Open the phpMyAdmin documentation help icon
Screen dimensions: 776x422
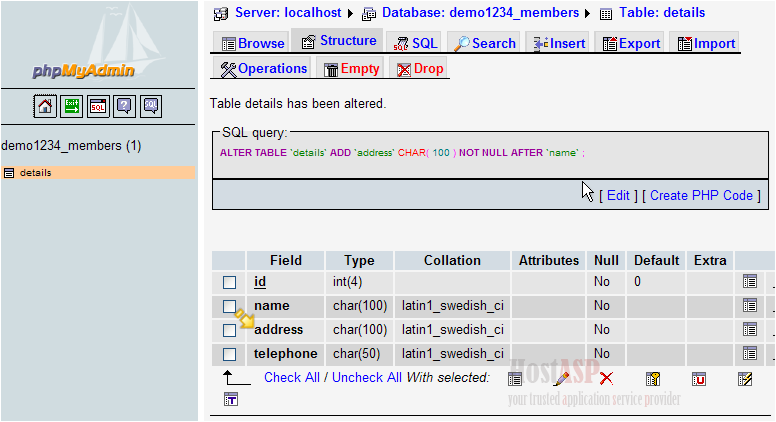coord(124,106)
